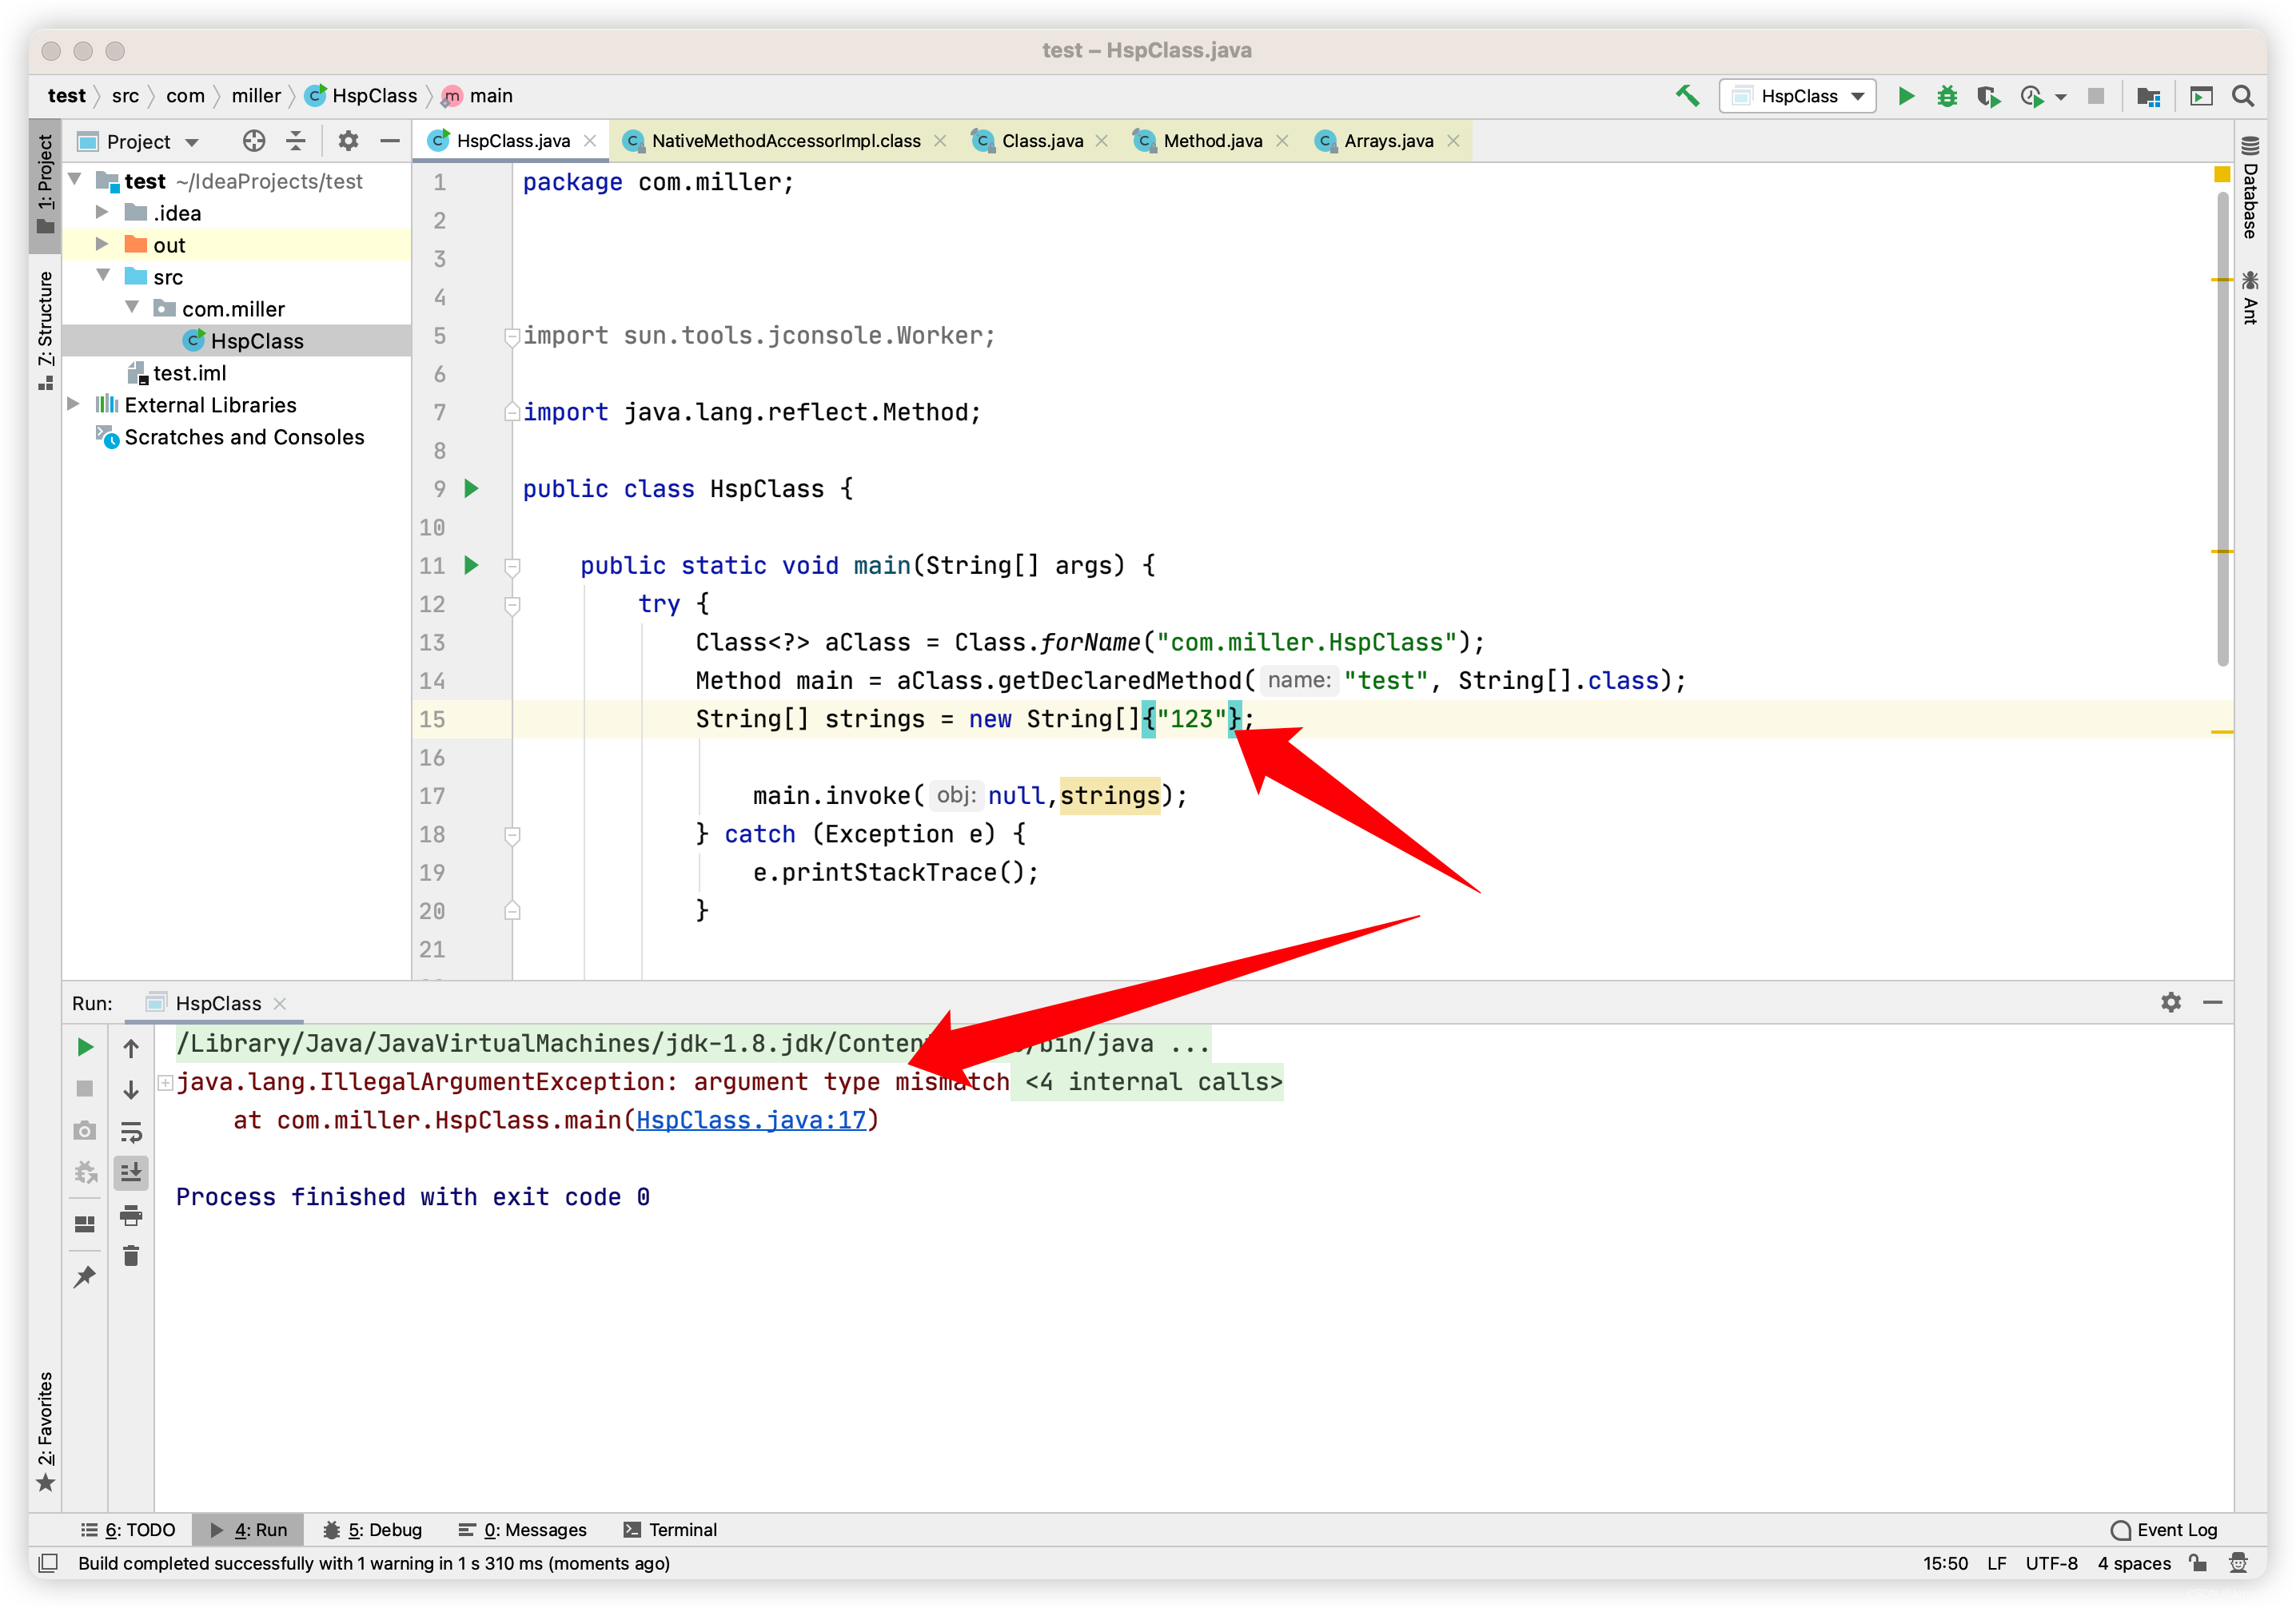Image resolution: width=2296 pixels, height=1608 pixels.
Task: Switch to Method.java editor tab
Action: [x=1211, y=141]
